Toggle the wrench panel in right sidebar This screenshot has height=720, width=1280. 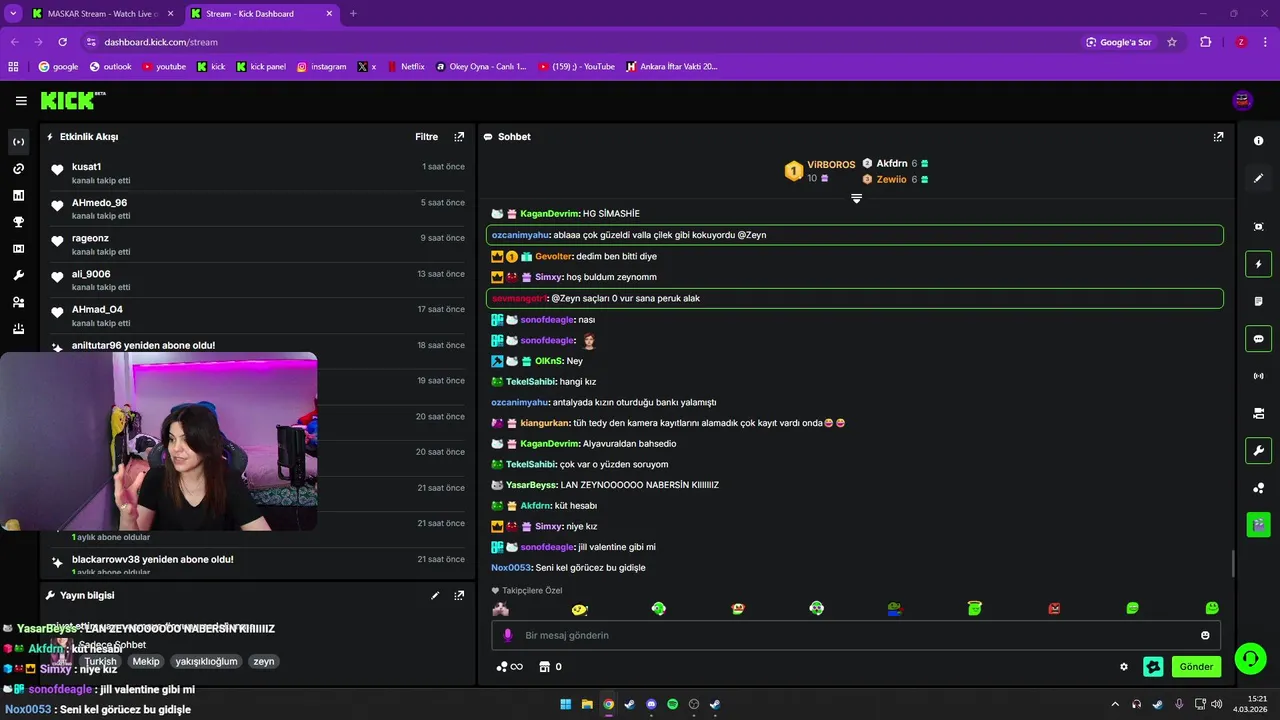[1258, 450]
